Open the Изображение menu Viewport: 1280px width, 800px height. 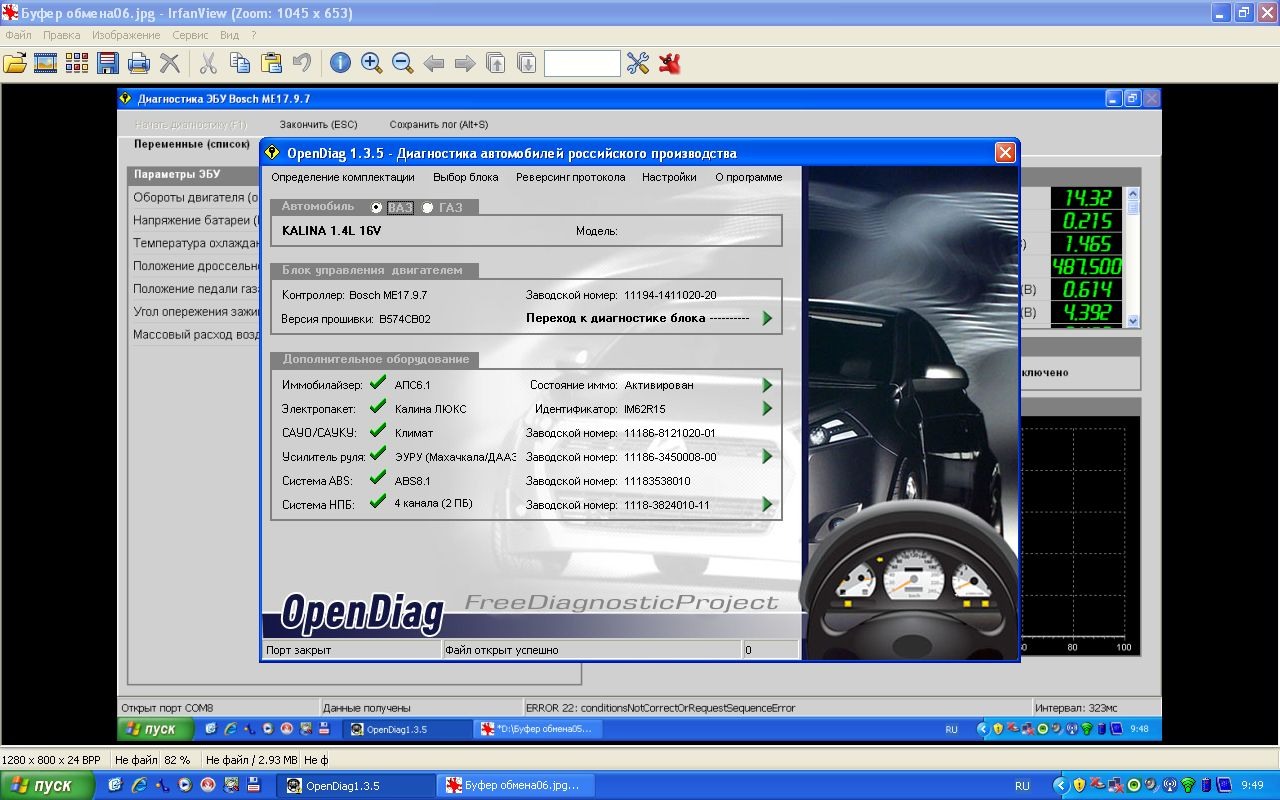[x=126, y=35]
